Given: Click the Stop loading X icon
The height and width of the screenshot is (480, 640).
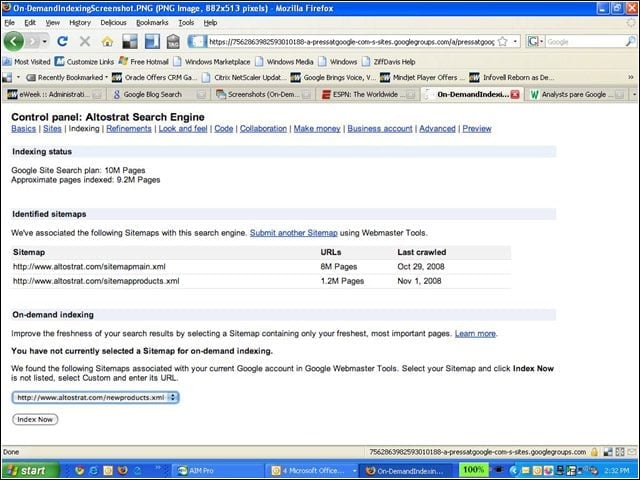Looking at the screenshot, I should click(85, 41).
